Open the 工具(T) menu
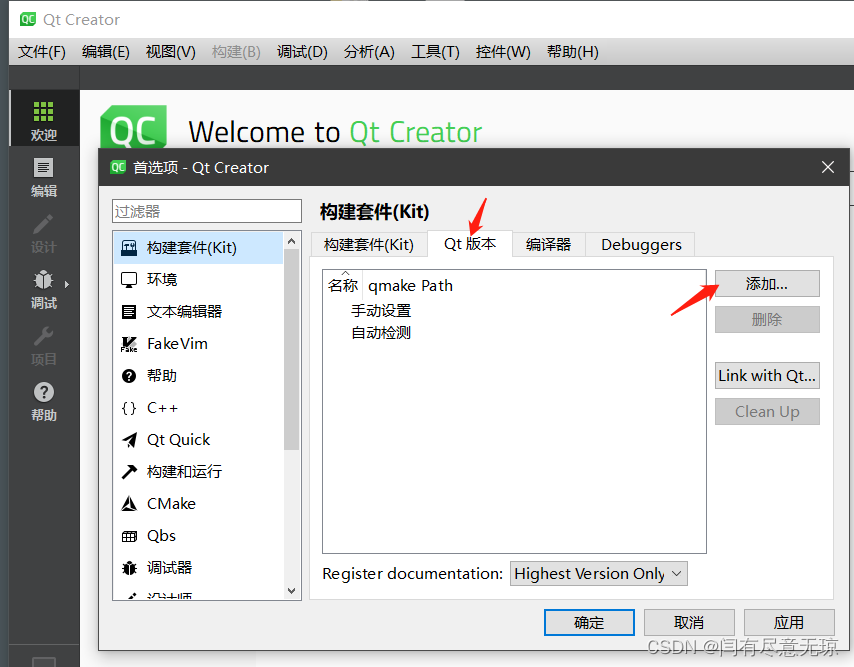Viewport: 854px width, 667px height. click(x=435, y=51)
